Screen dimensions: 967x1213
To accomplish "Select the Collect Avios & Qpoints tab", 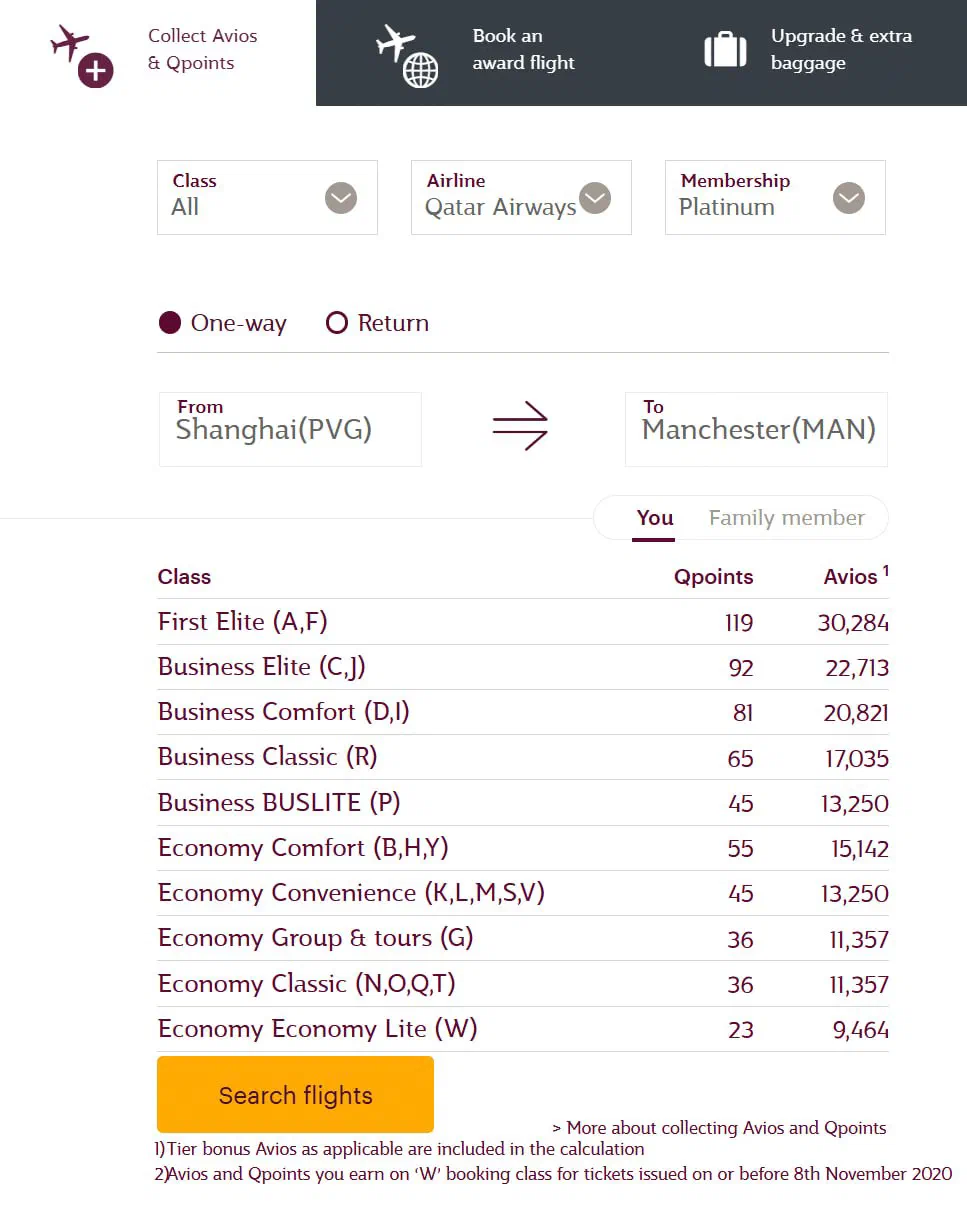I will 158,52.
